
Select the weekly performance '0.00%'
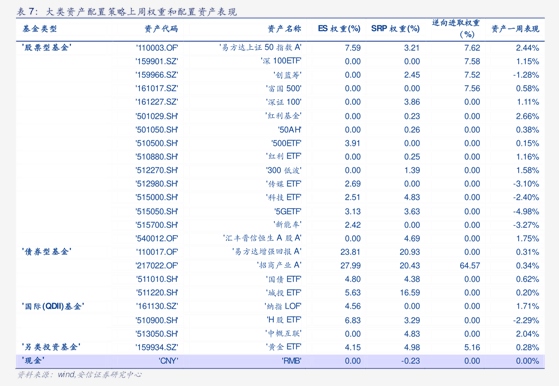tap(527, 361)
